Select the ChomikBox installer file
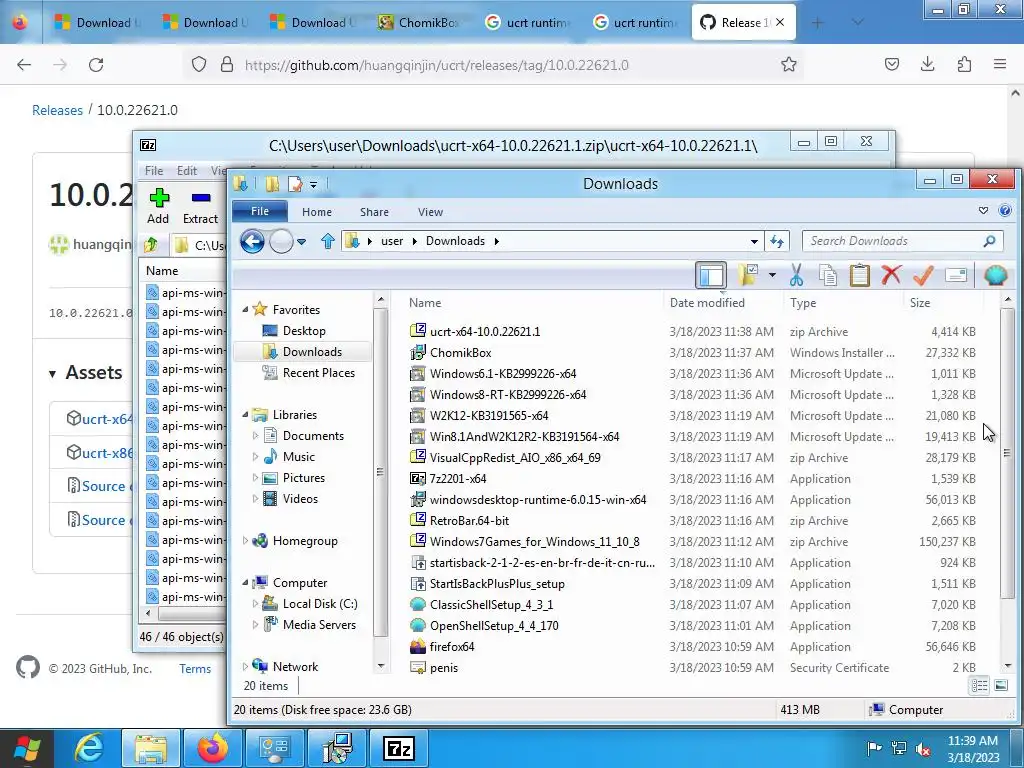Viewport: 1024px width, 768px height. (x=460, y=353)
